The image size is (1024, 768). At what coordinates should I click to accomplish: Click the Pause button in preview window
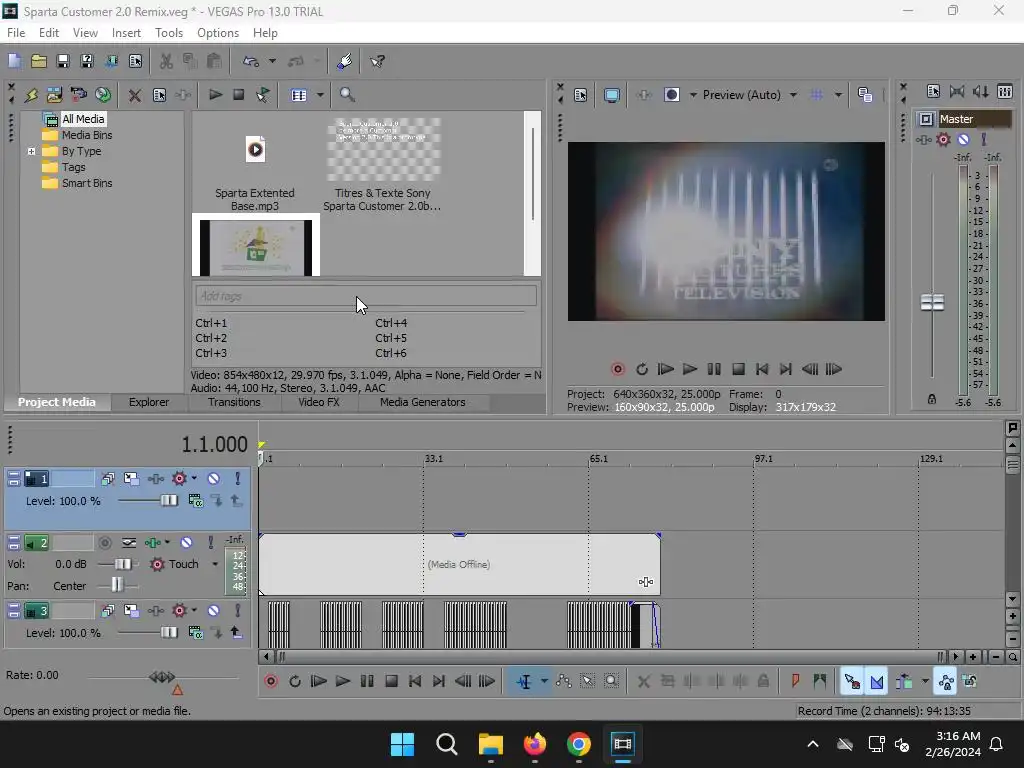click(x=714, y=369)
